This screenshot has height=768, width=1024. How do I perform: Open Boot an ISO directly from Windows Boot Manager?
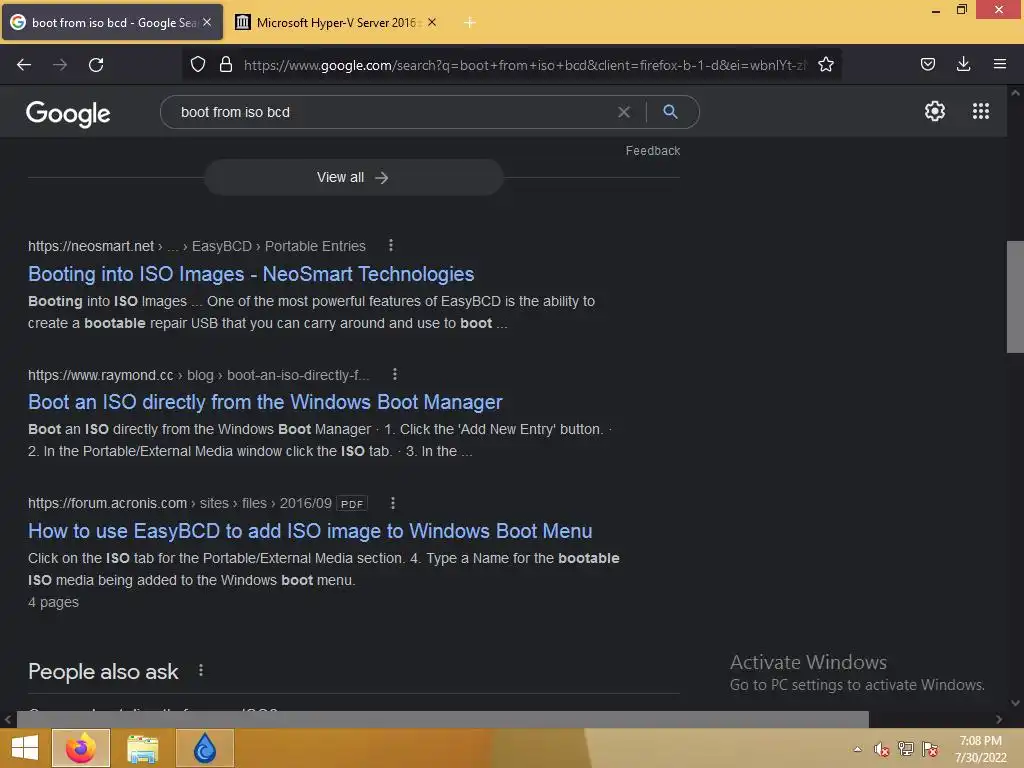click(265, 402)
